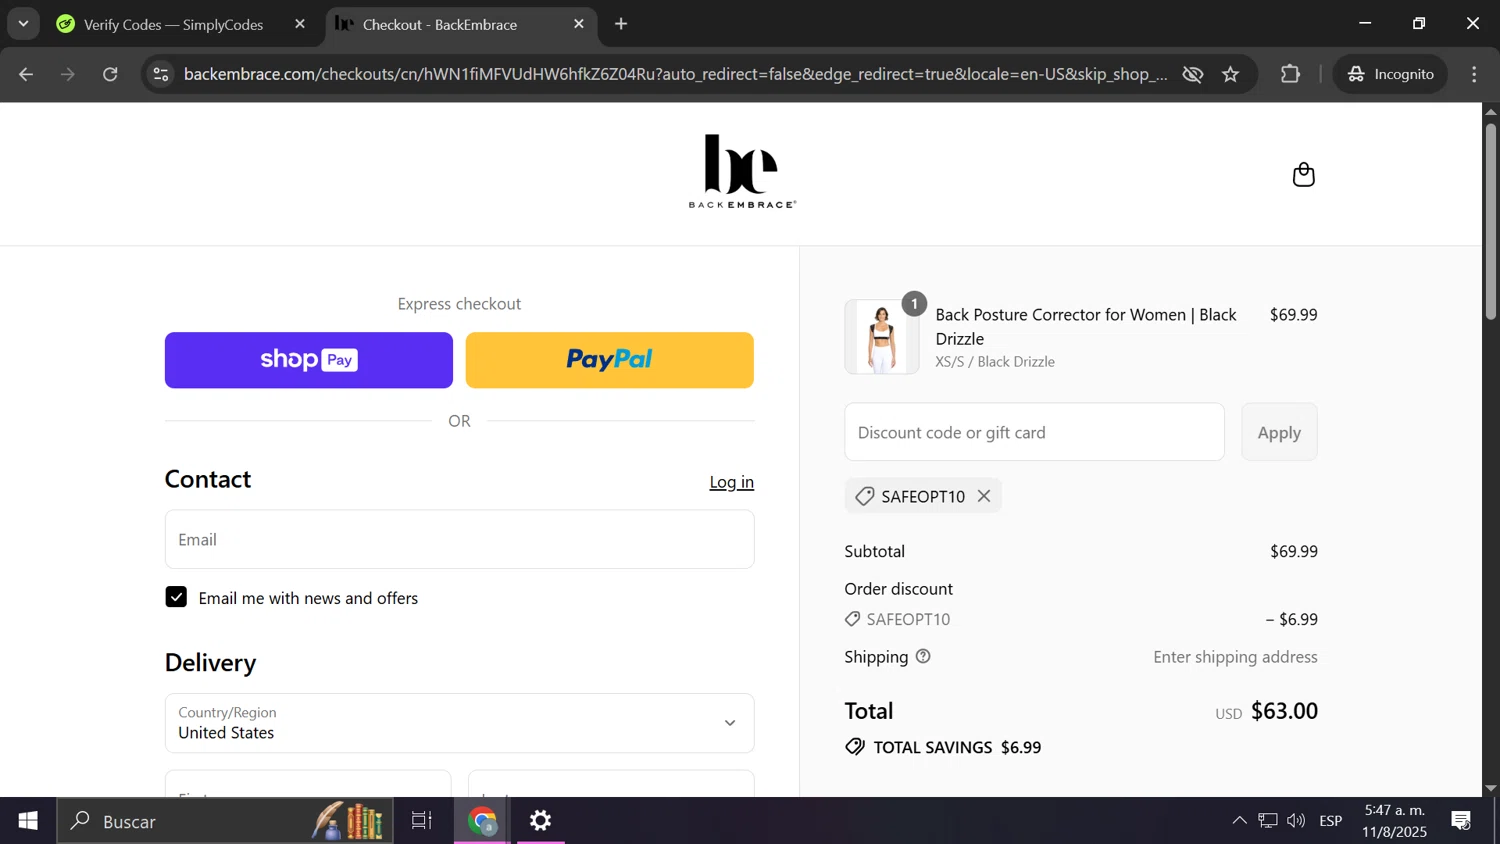
Task: View site information icon in address bar
Action: pyautogui.click(x=161, y=74)
